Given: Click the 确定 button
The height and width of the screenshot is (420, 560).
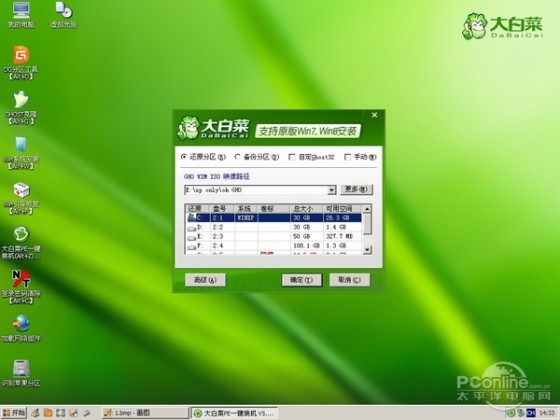Looking at the screenshot, I should click(301, 280).
